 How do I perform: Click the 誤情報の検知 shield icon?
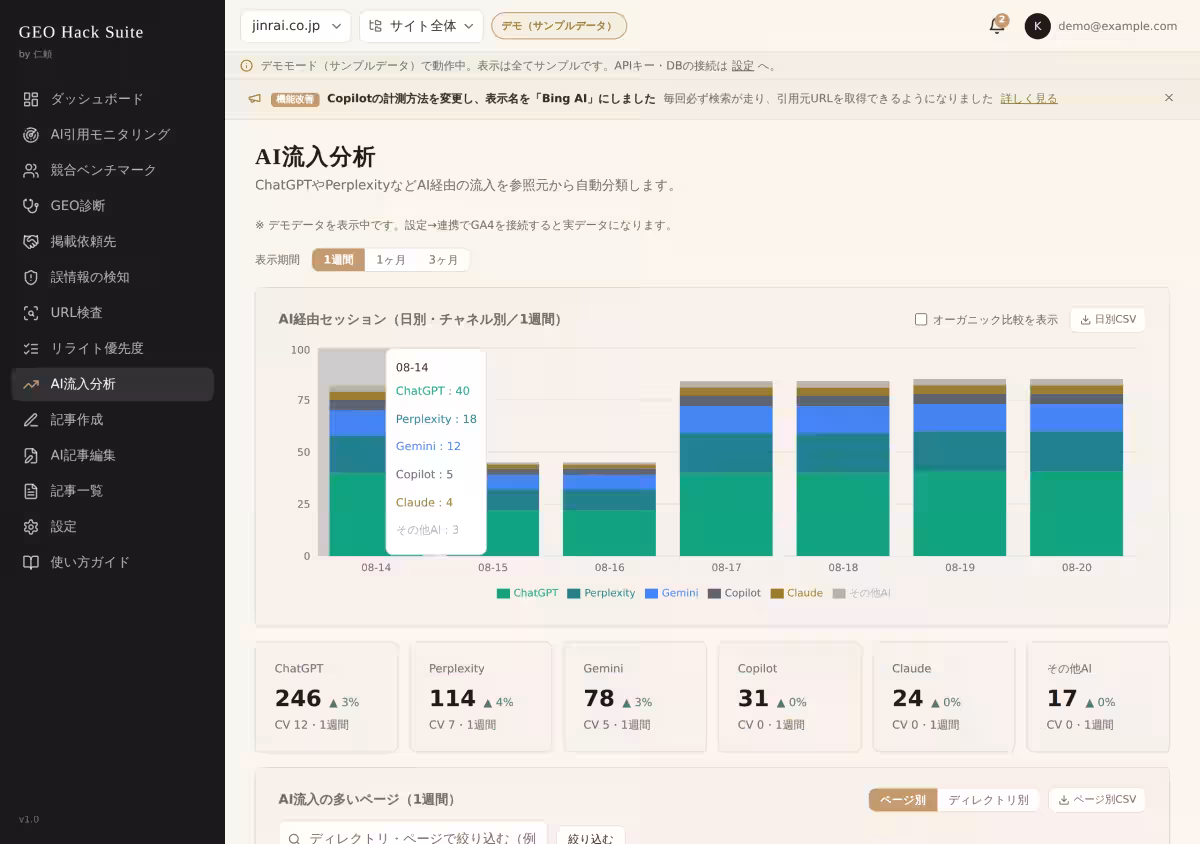tap(31, 277)
